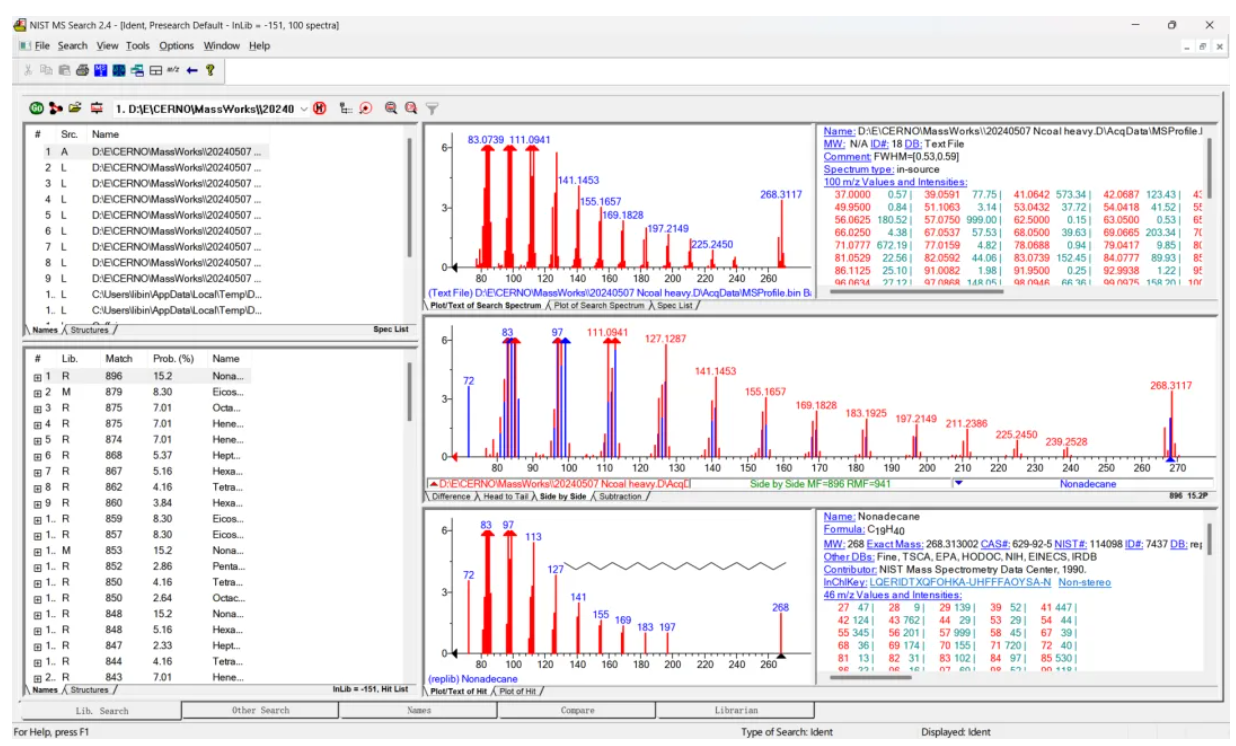Click the Other DBs link
The image size is (1236, 746).
[x=851, y=556]
